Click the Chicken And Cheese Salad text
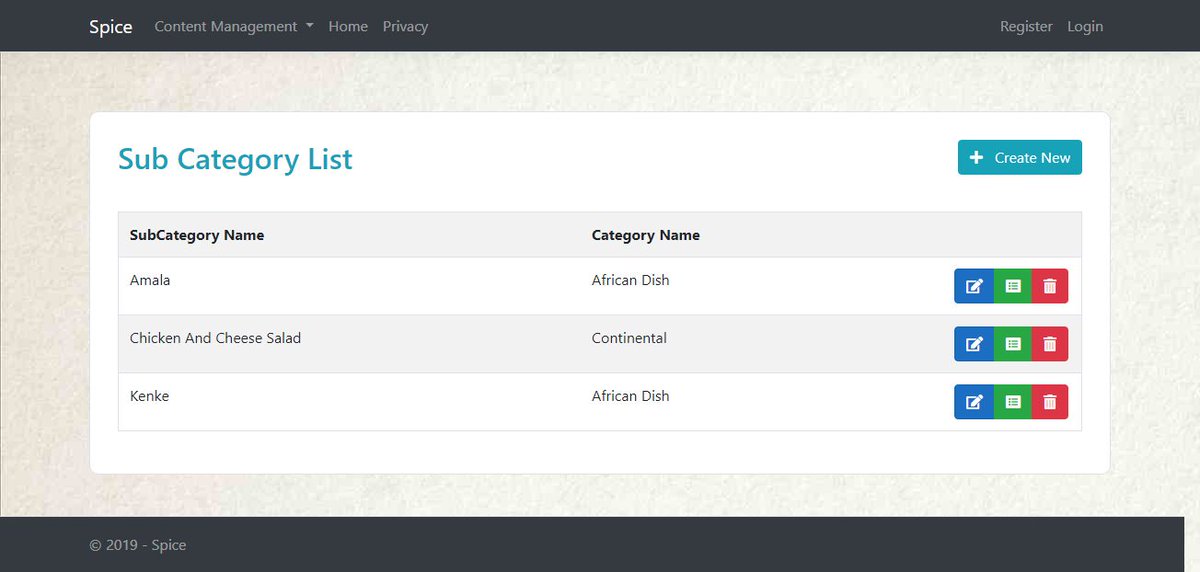The width and height of the screenshot is (1200, 572). click(215, 338)
